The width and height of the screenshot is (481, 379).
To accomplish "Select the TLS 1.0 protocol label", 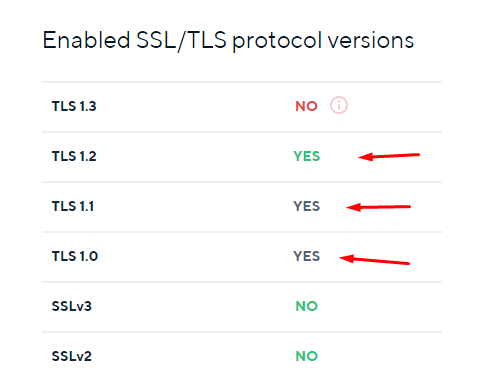I will [75, 256].
